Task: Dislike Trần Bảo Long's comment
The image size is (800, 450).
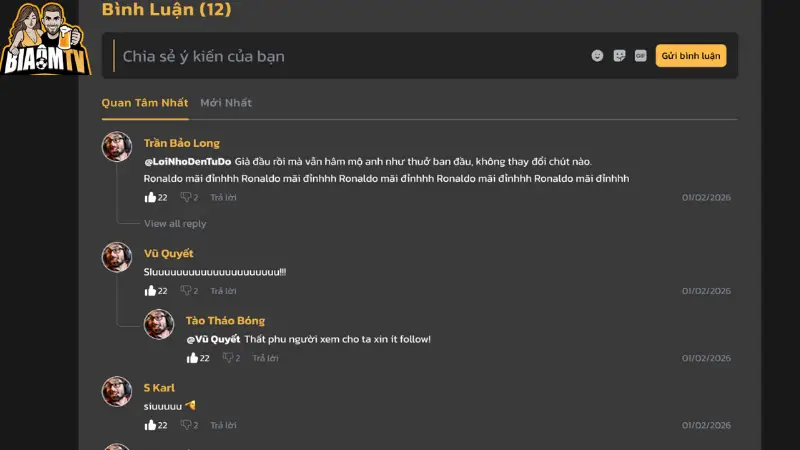Action: pyautogui.click(x=185, y=197)
